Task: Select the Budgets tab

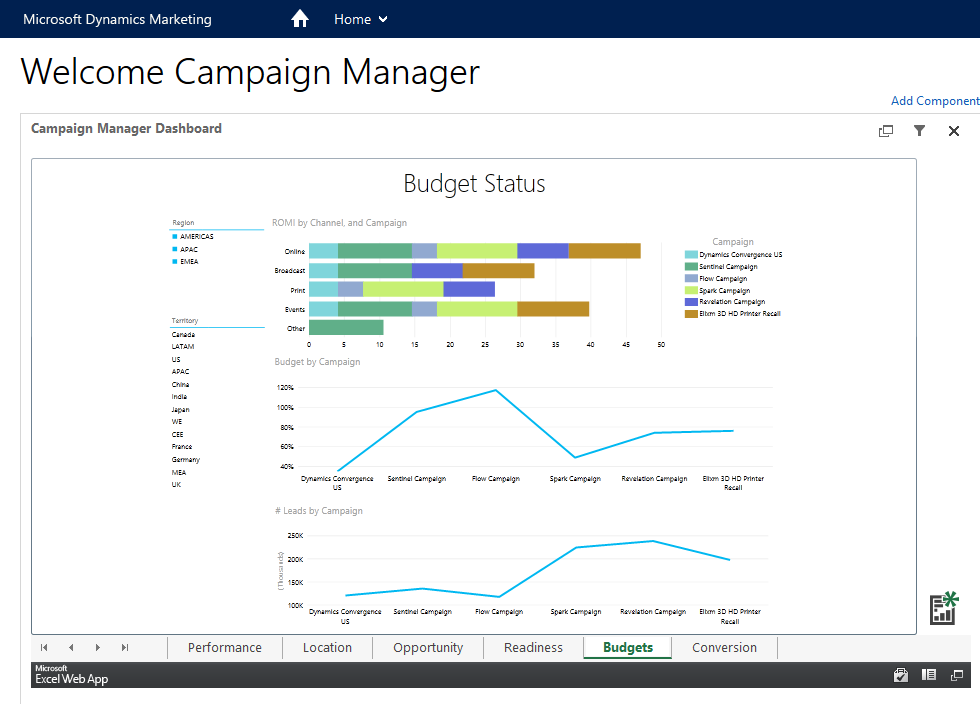Action: [x=628, y=648]
